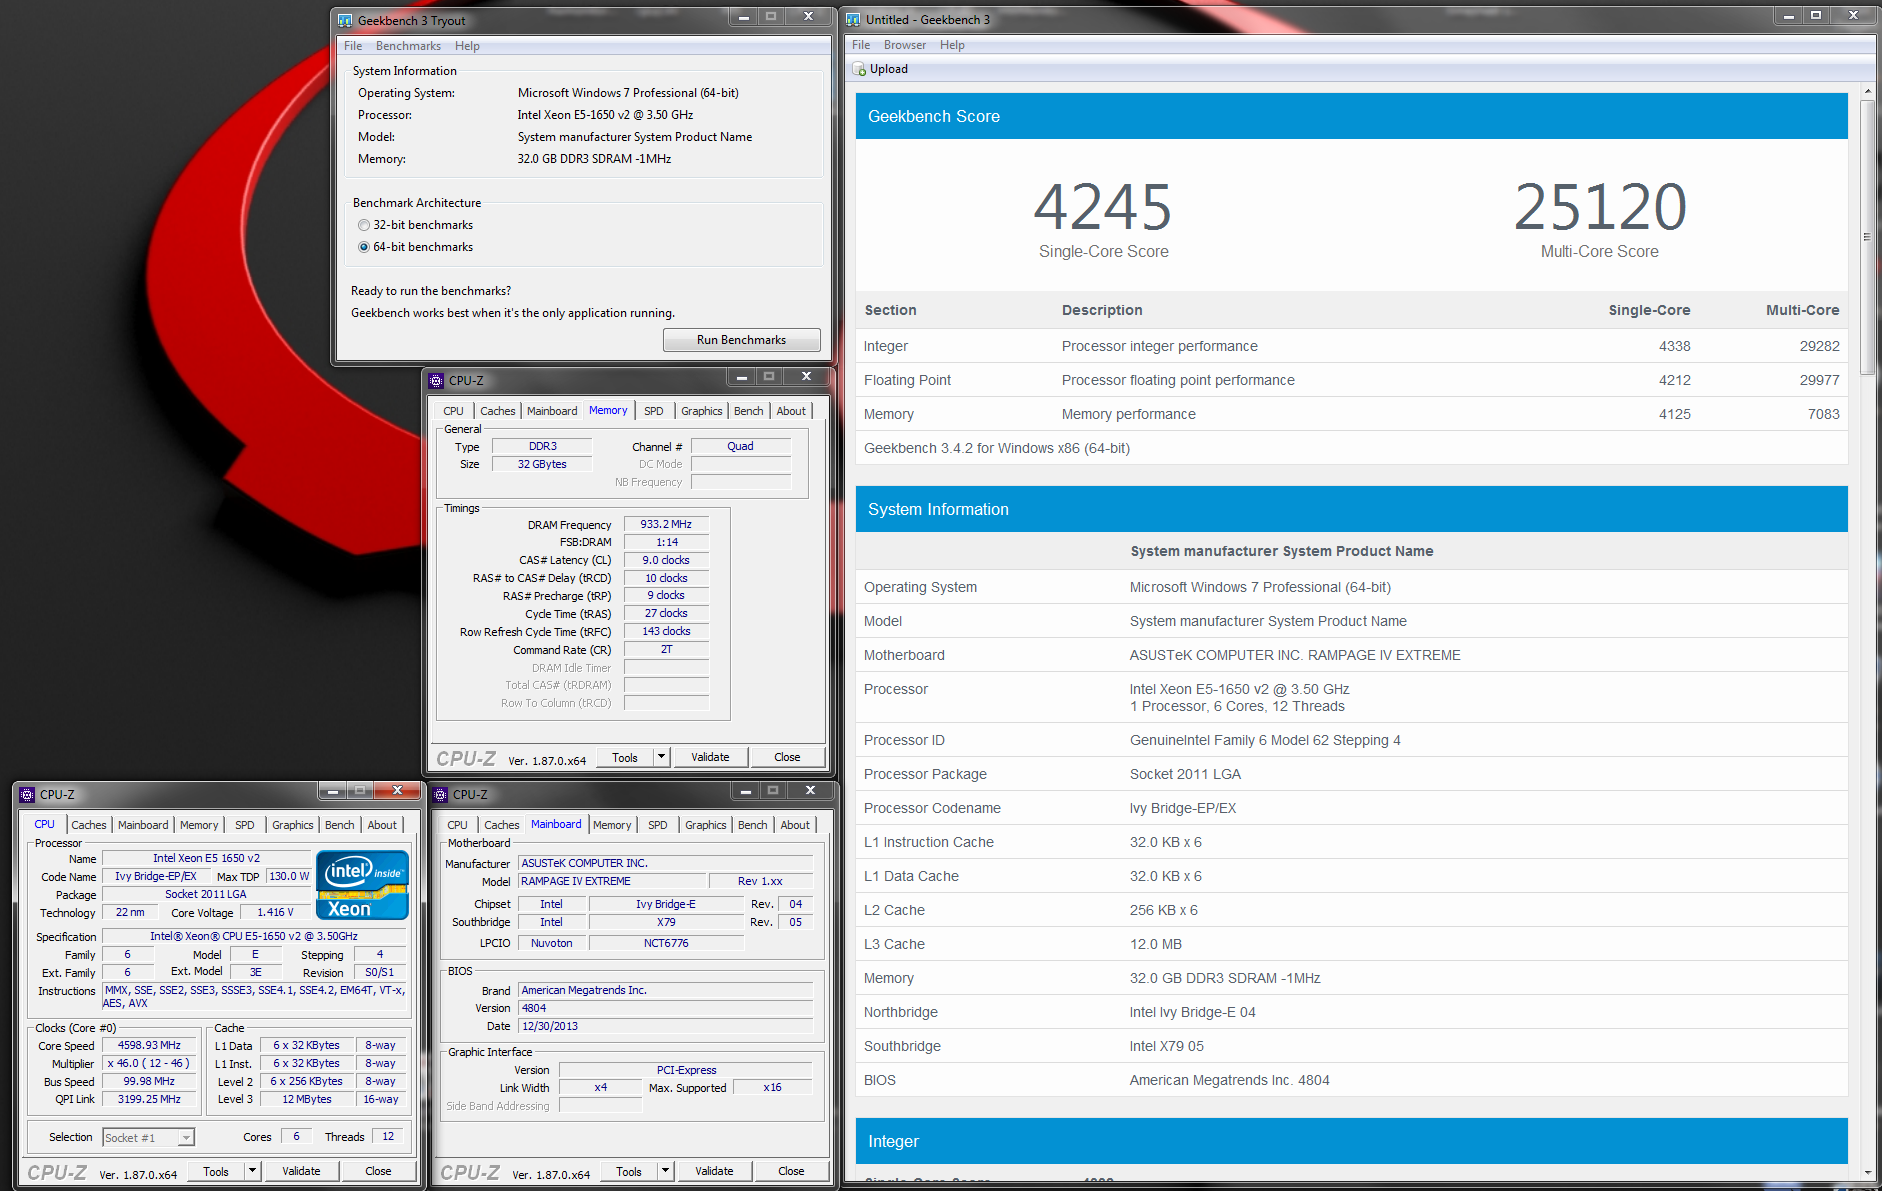Image resolution: width=1882 pixels, height=1191 pixels.
Task: Click the Memory performance row description
Action: point(1128,414)
